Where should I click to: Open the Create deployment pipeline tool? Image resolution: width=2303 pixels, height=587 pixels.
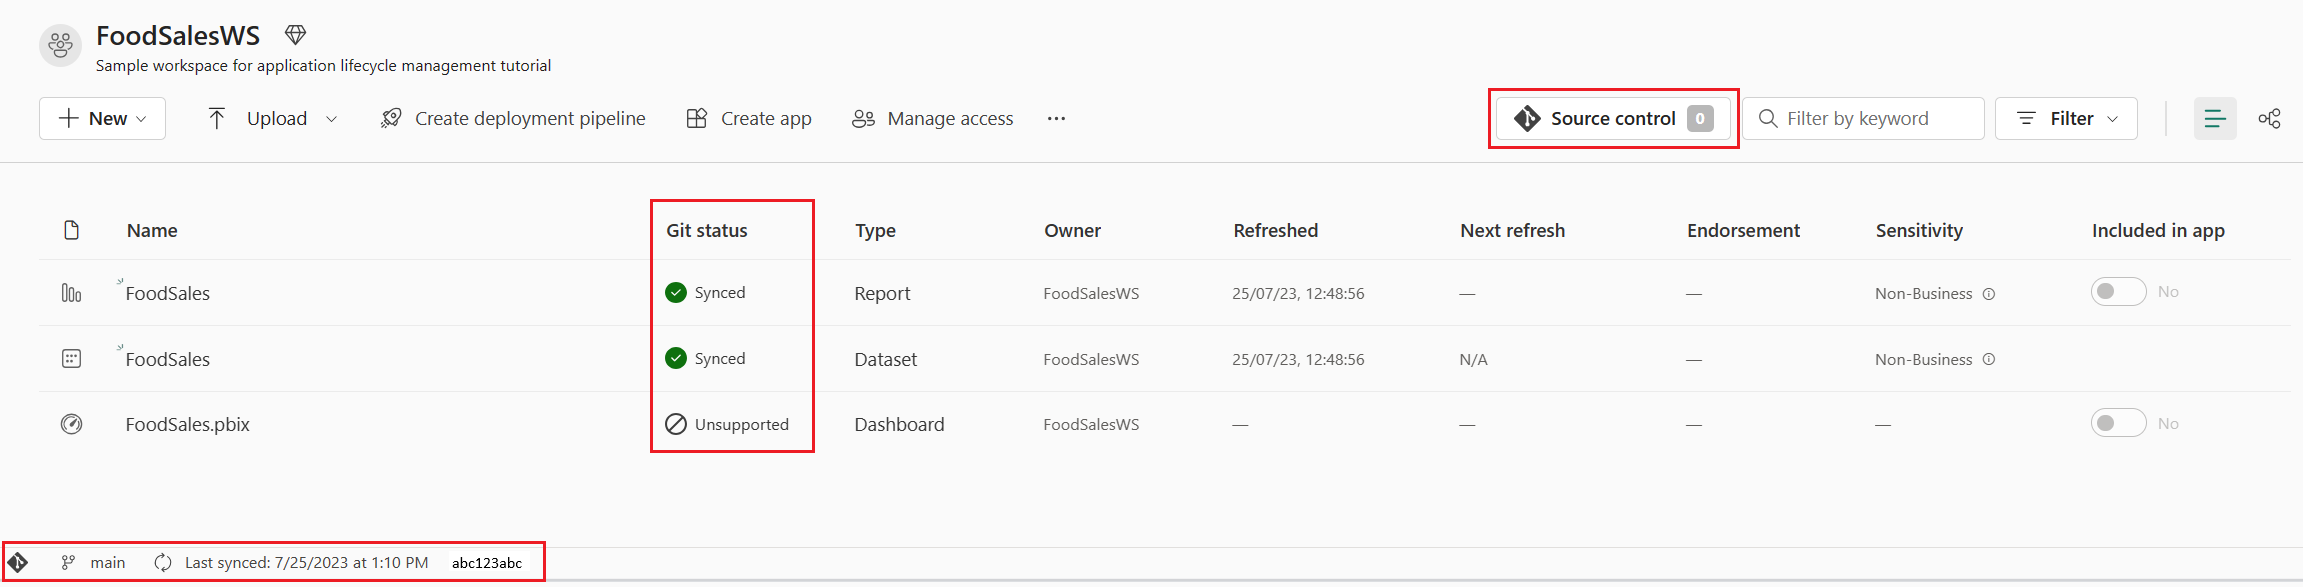[512, 118]
